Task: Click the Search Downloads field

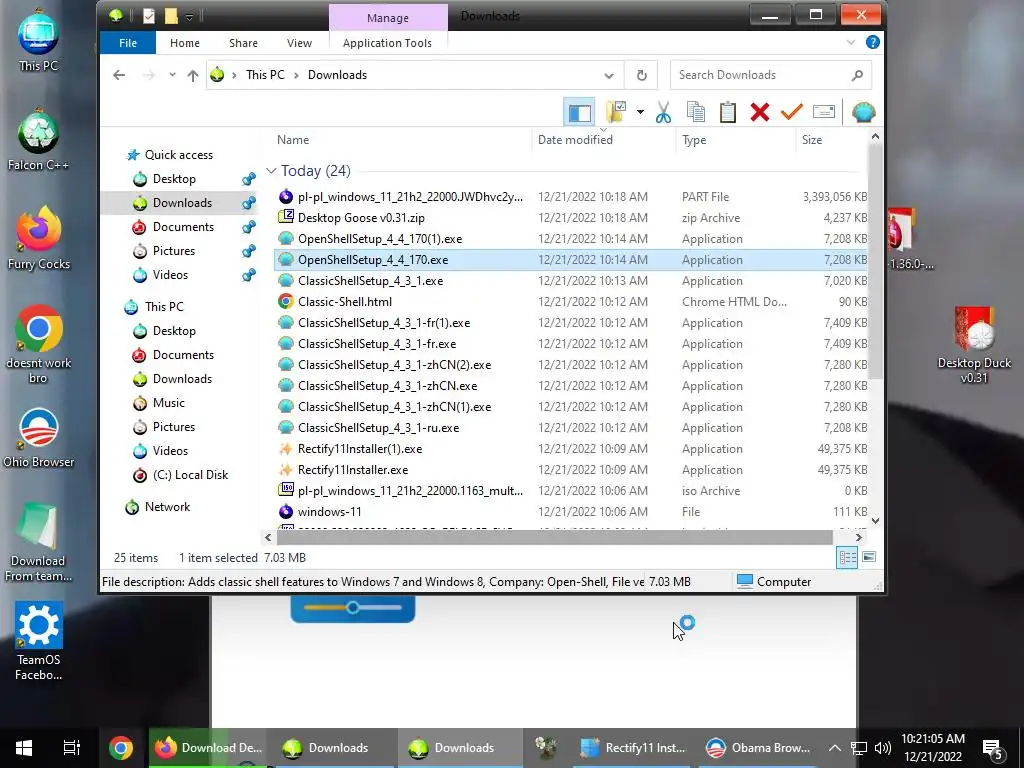Action: 771,75
